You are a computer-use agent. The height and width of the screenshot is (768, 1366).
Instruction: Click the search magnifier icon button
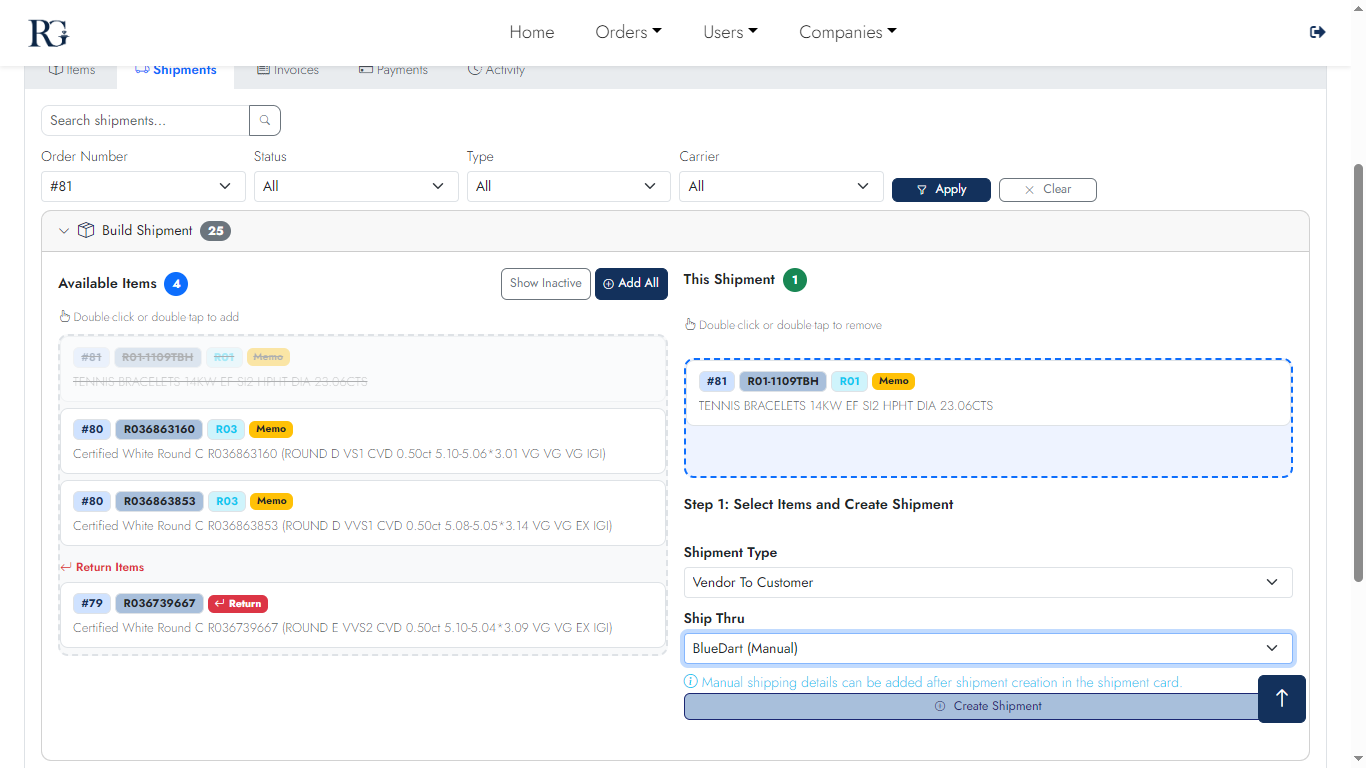(x=265, y=120)
